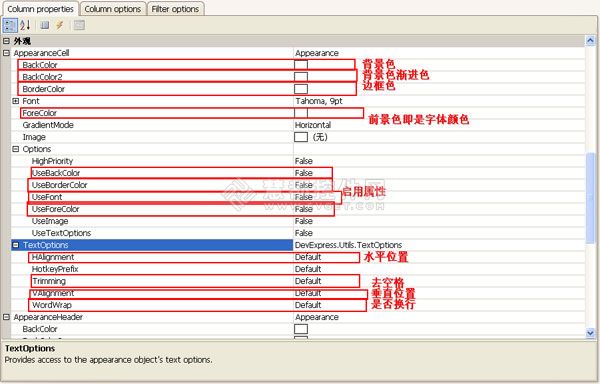The height and width of the screenshot is (384, 600).
Task: Select the ForeColor property name
Action: point(39,113)
